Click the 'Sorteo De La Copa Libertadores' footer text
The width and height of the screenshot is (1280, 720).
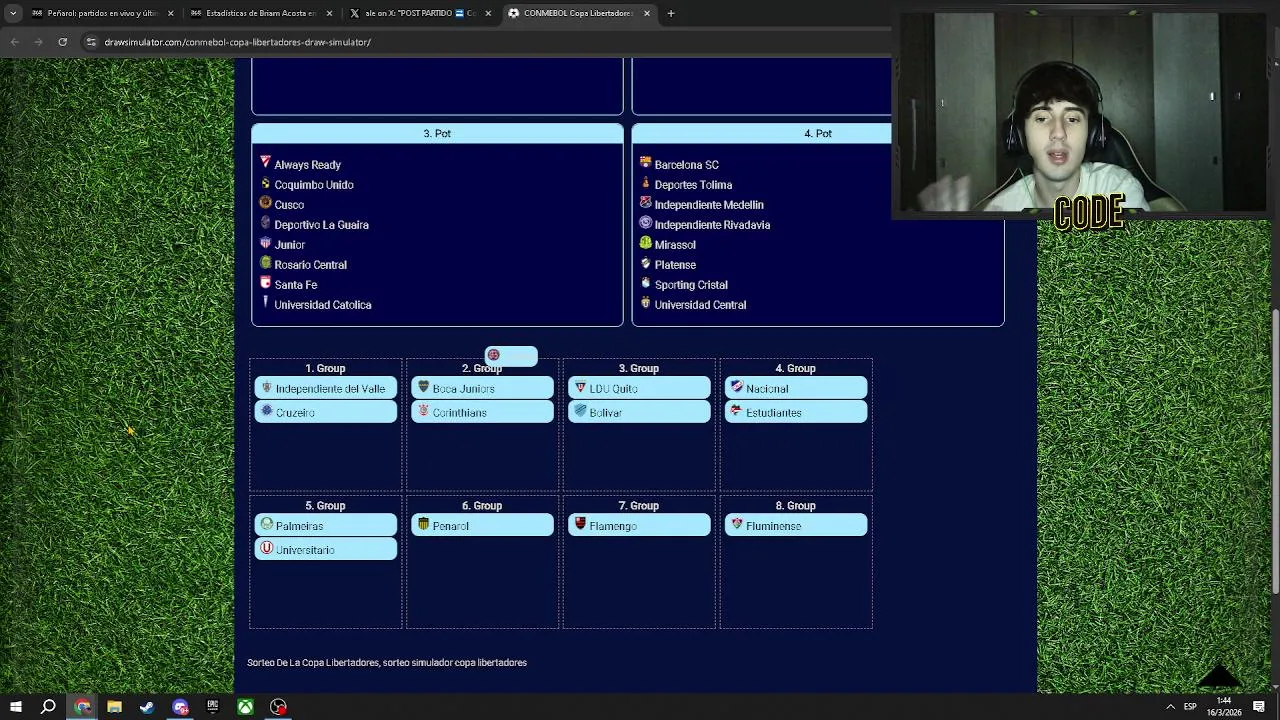click(x=387, y=662)
